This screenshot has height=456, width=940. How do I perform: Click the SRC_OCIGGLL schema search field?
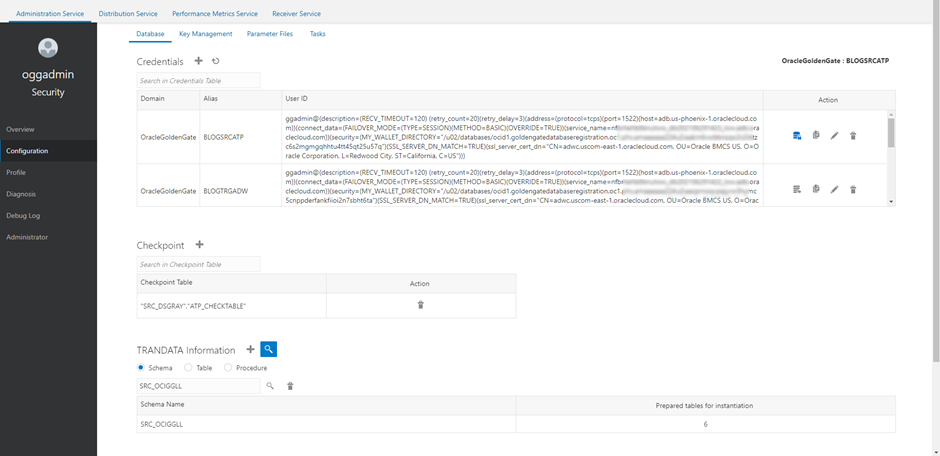pyautogui.click(x=198, y=386)
